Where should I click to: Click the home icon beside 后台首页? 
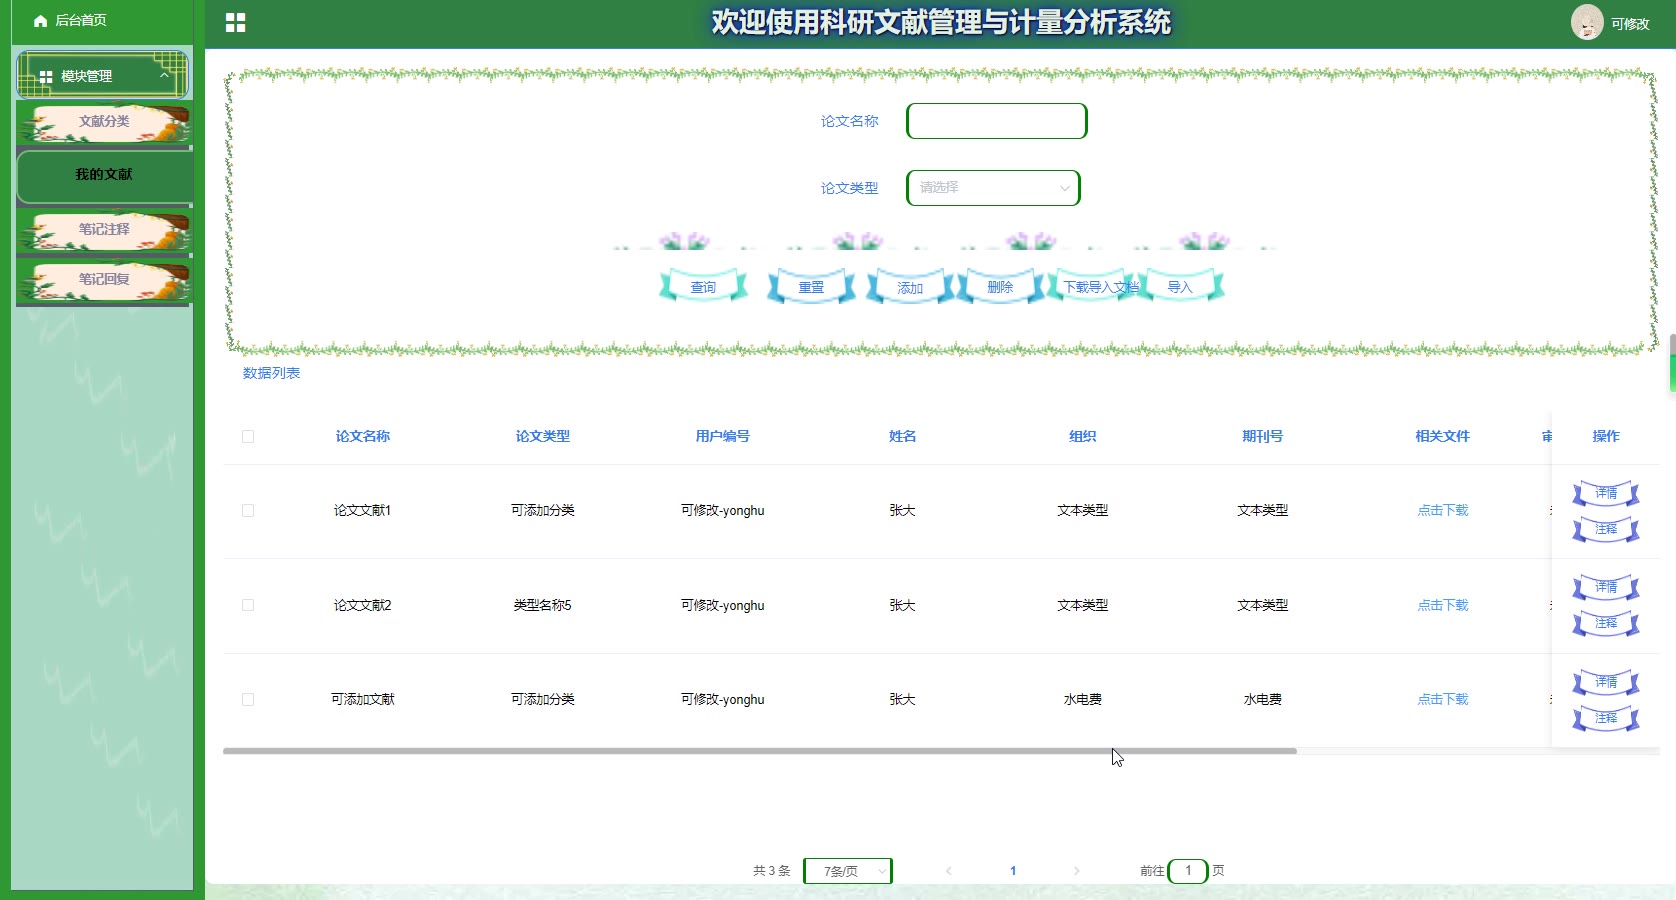tap(40, 20)
